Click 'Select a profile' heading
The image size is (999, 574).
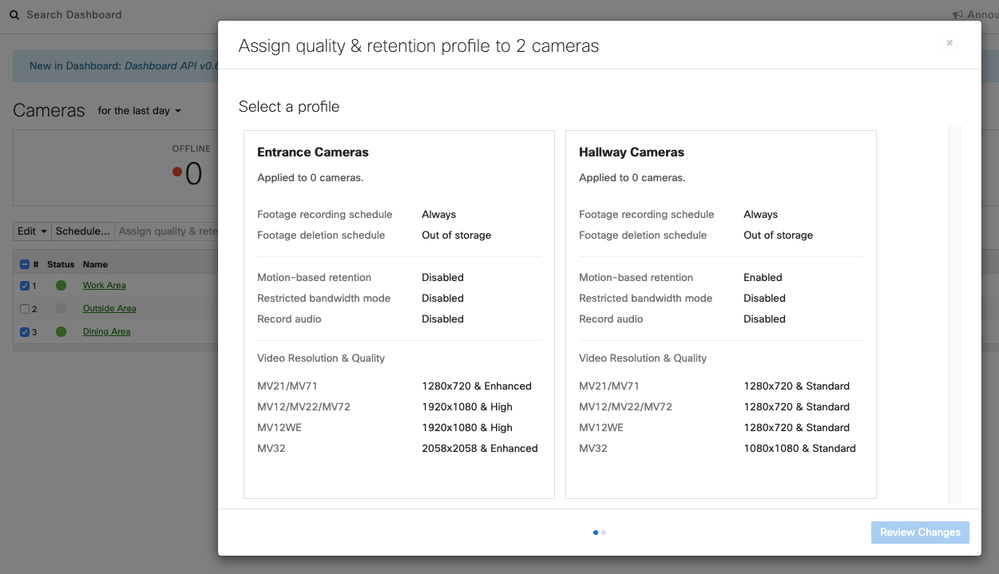pyautogui.click(x=289, y=106)
